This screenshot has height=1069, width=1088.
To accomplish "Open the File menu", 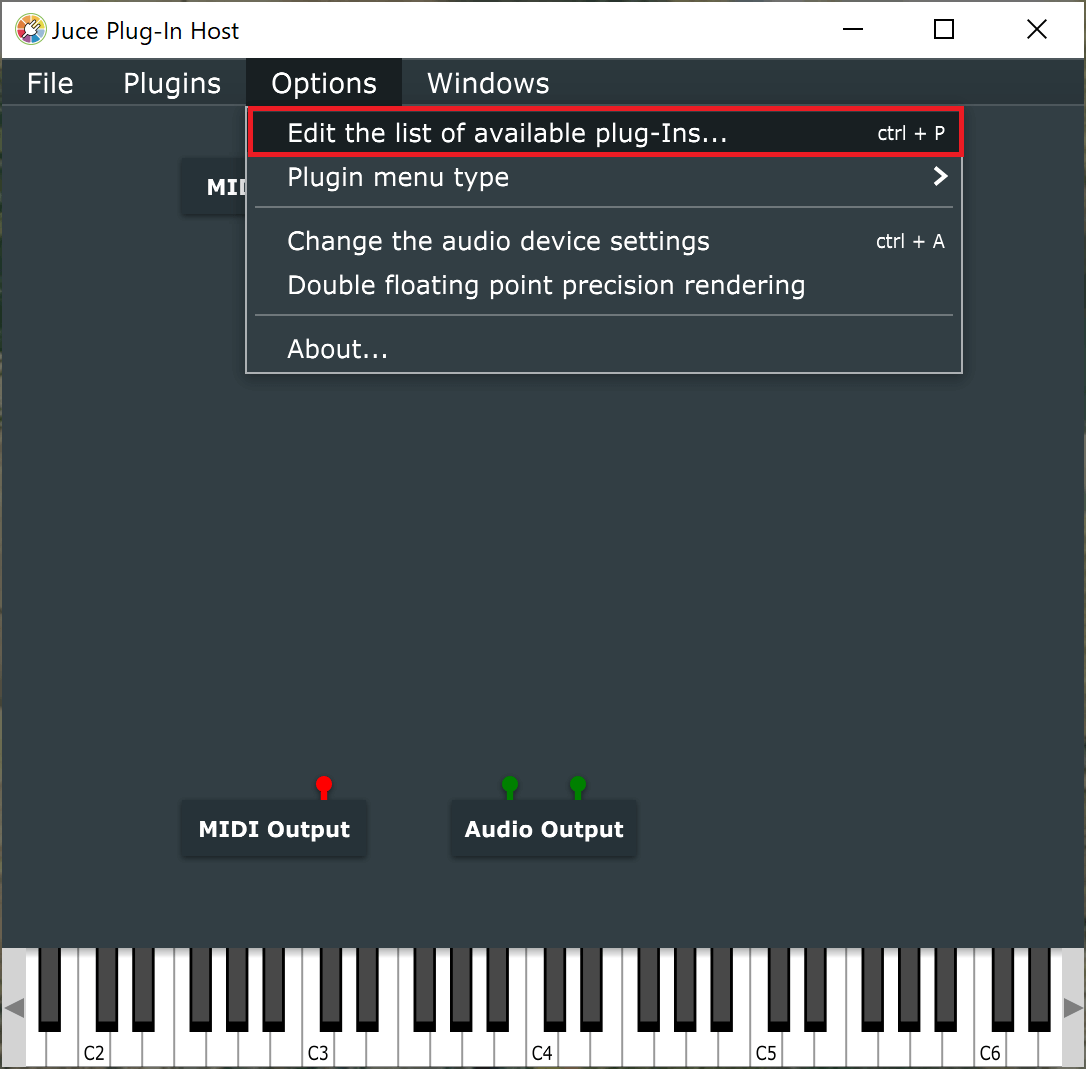I will point(50,83).
